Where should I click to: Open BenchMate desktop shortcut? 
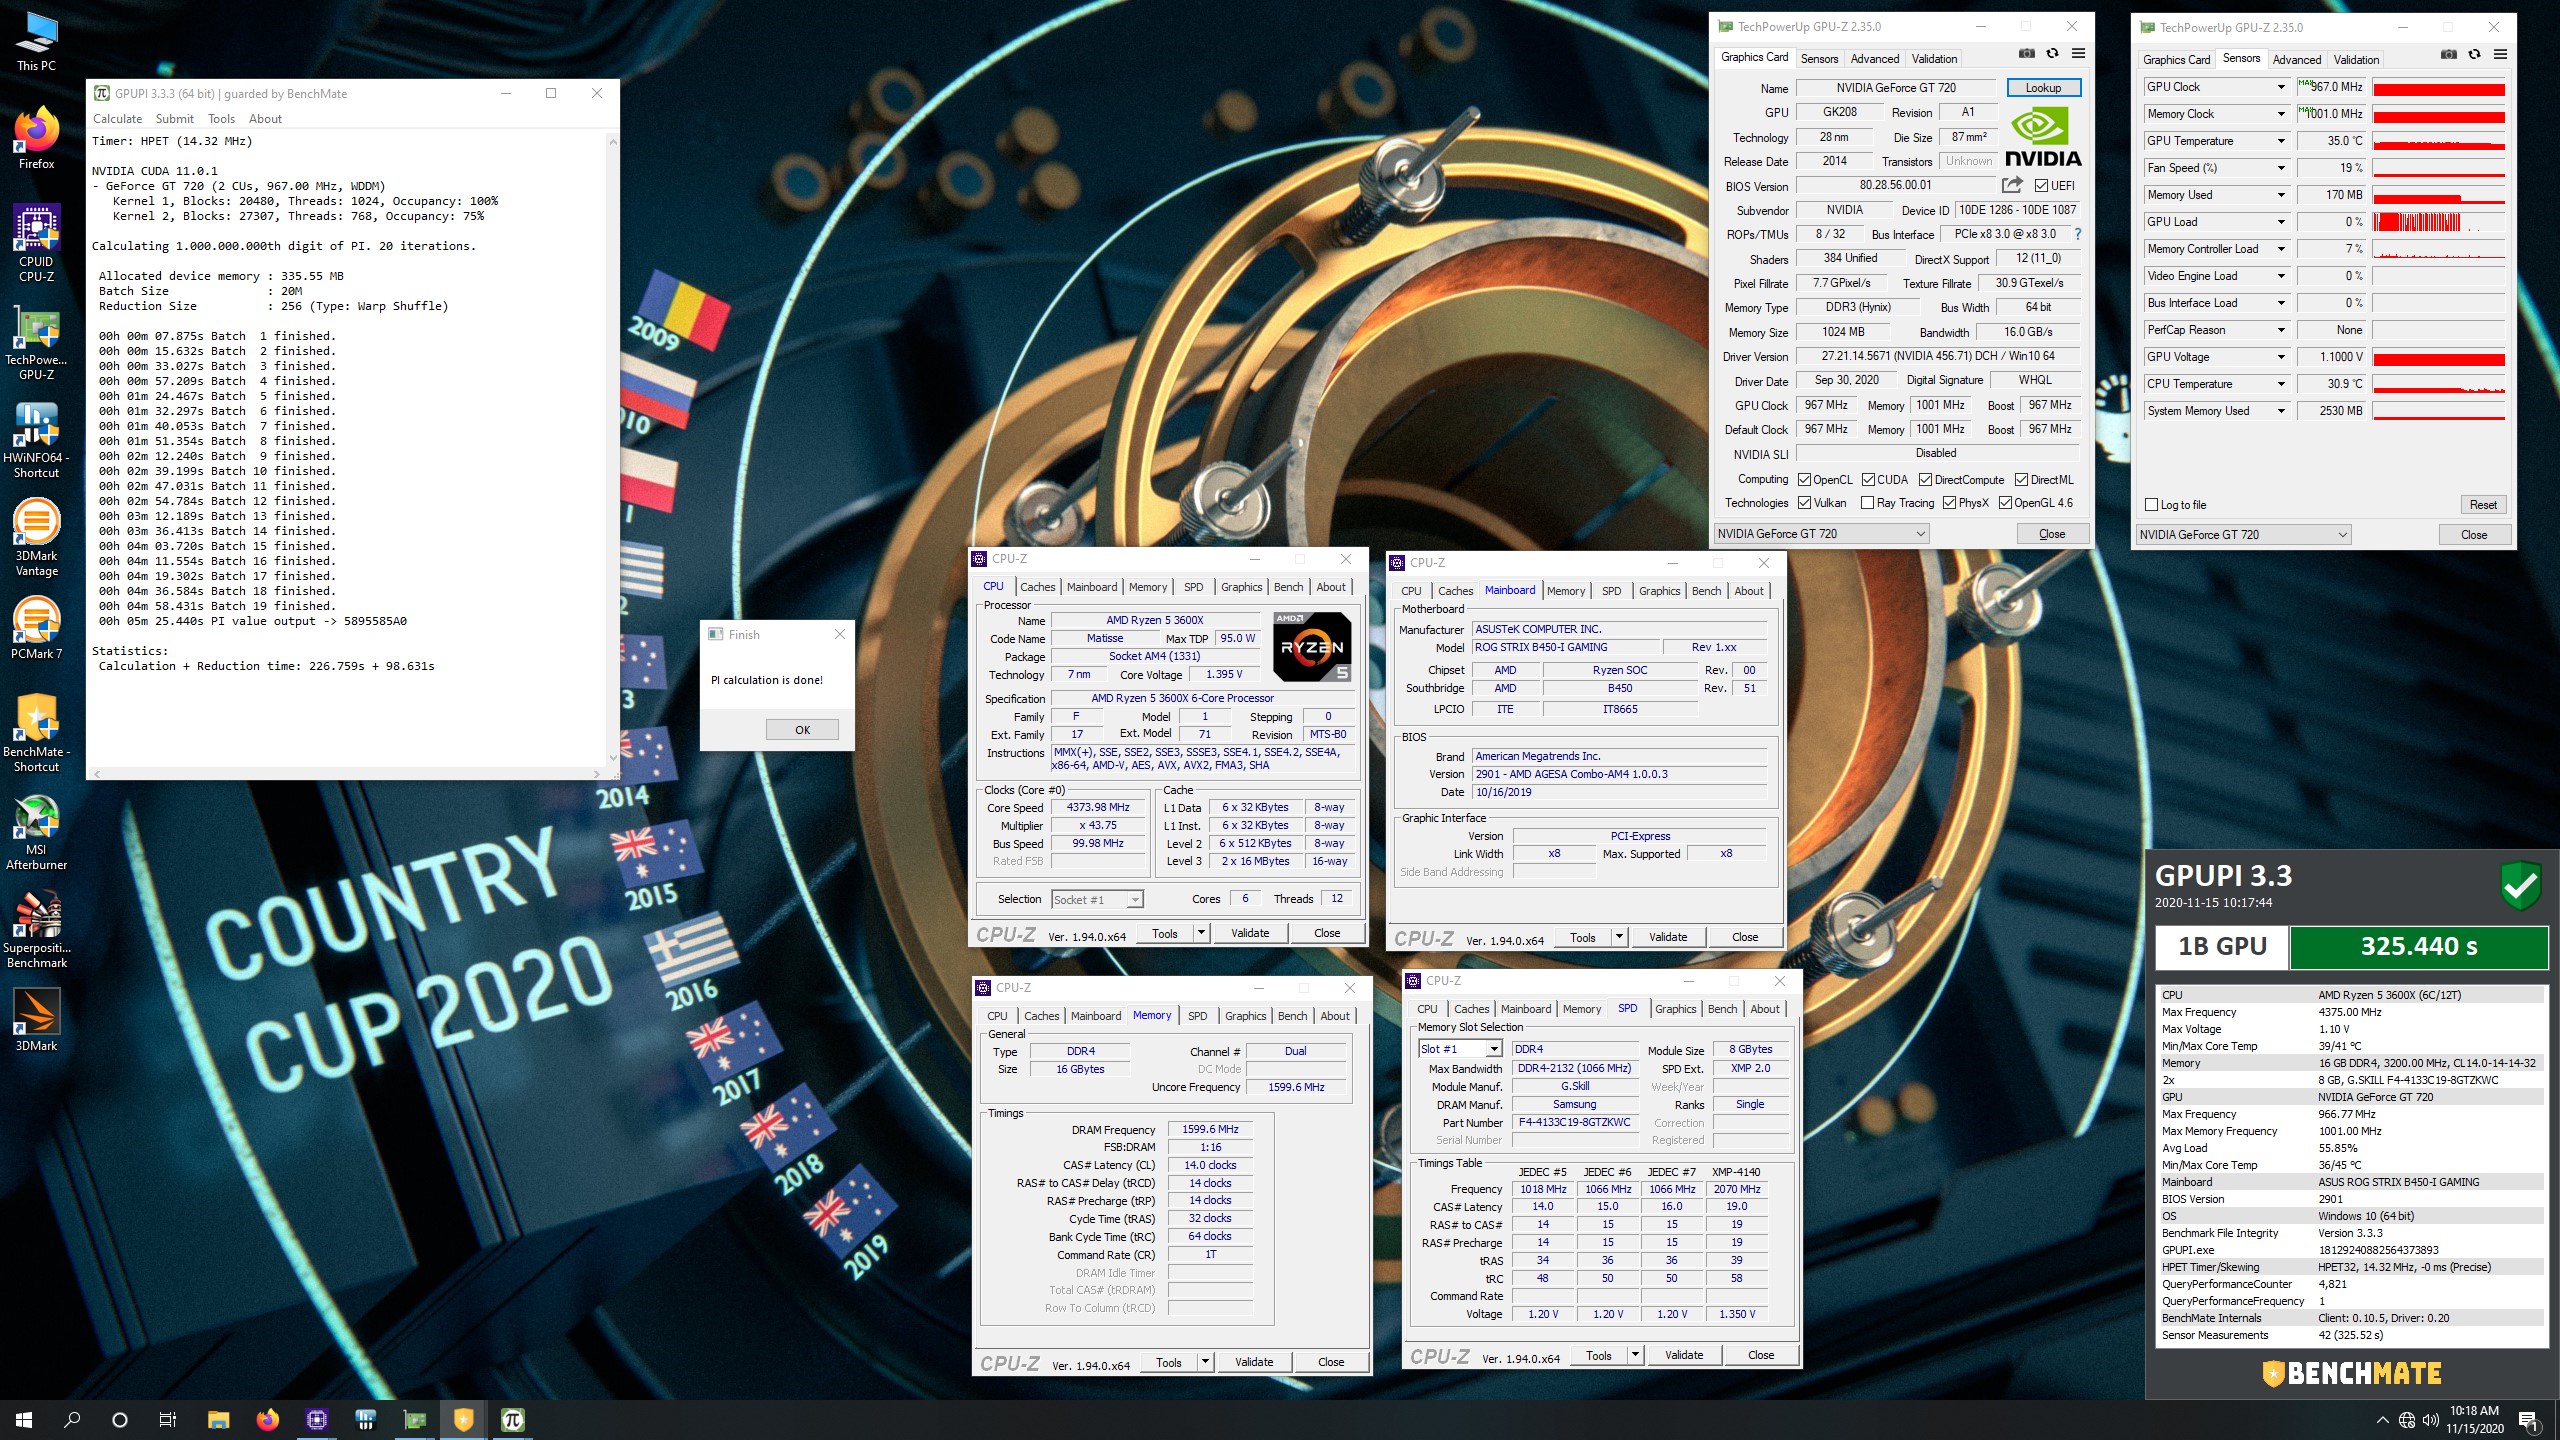[36, 734]
